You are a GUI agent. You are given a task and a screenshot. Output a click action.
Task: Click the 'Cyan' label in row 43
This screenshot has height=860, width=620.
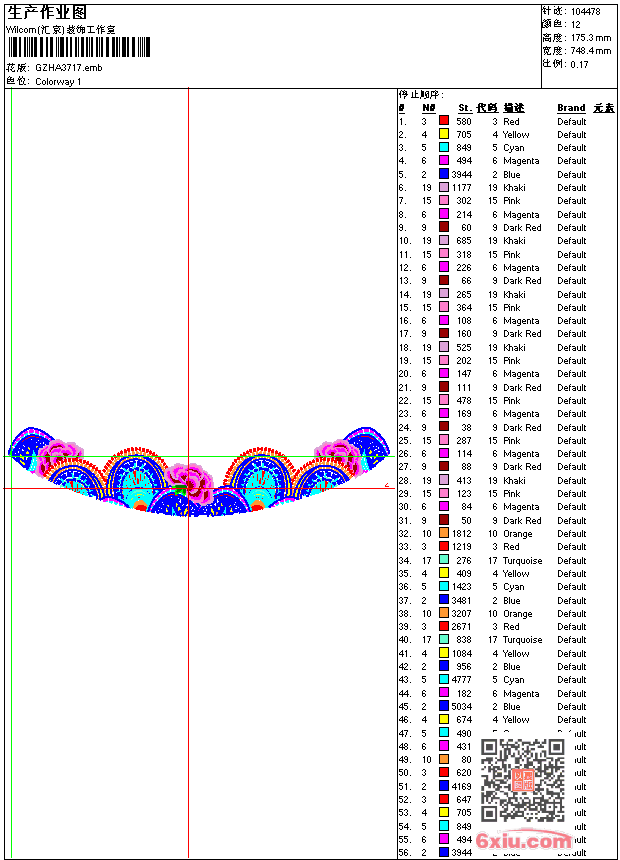pyautogui.click(x=514, y=680)
